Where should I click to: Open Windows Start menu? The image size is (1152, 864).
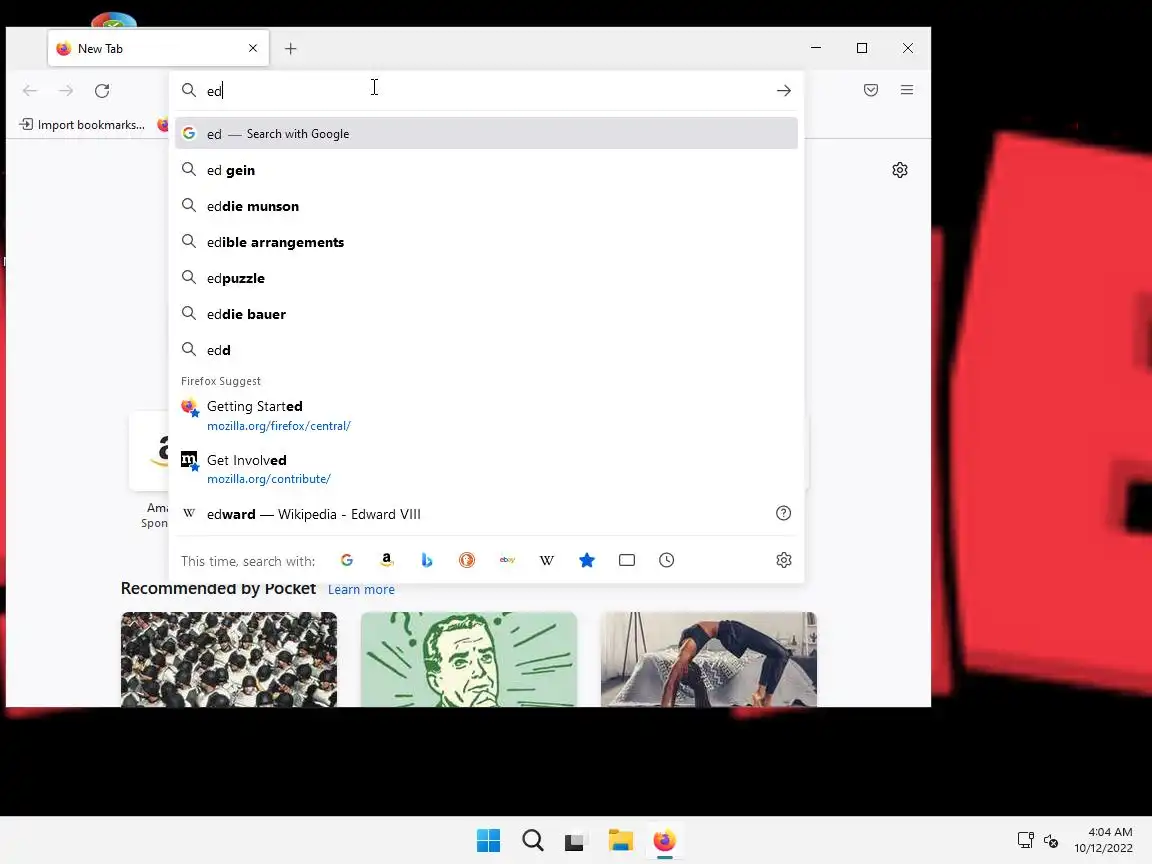click(x=489, y=840)
